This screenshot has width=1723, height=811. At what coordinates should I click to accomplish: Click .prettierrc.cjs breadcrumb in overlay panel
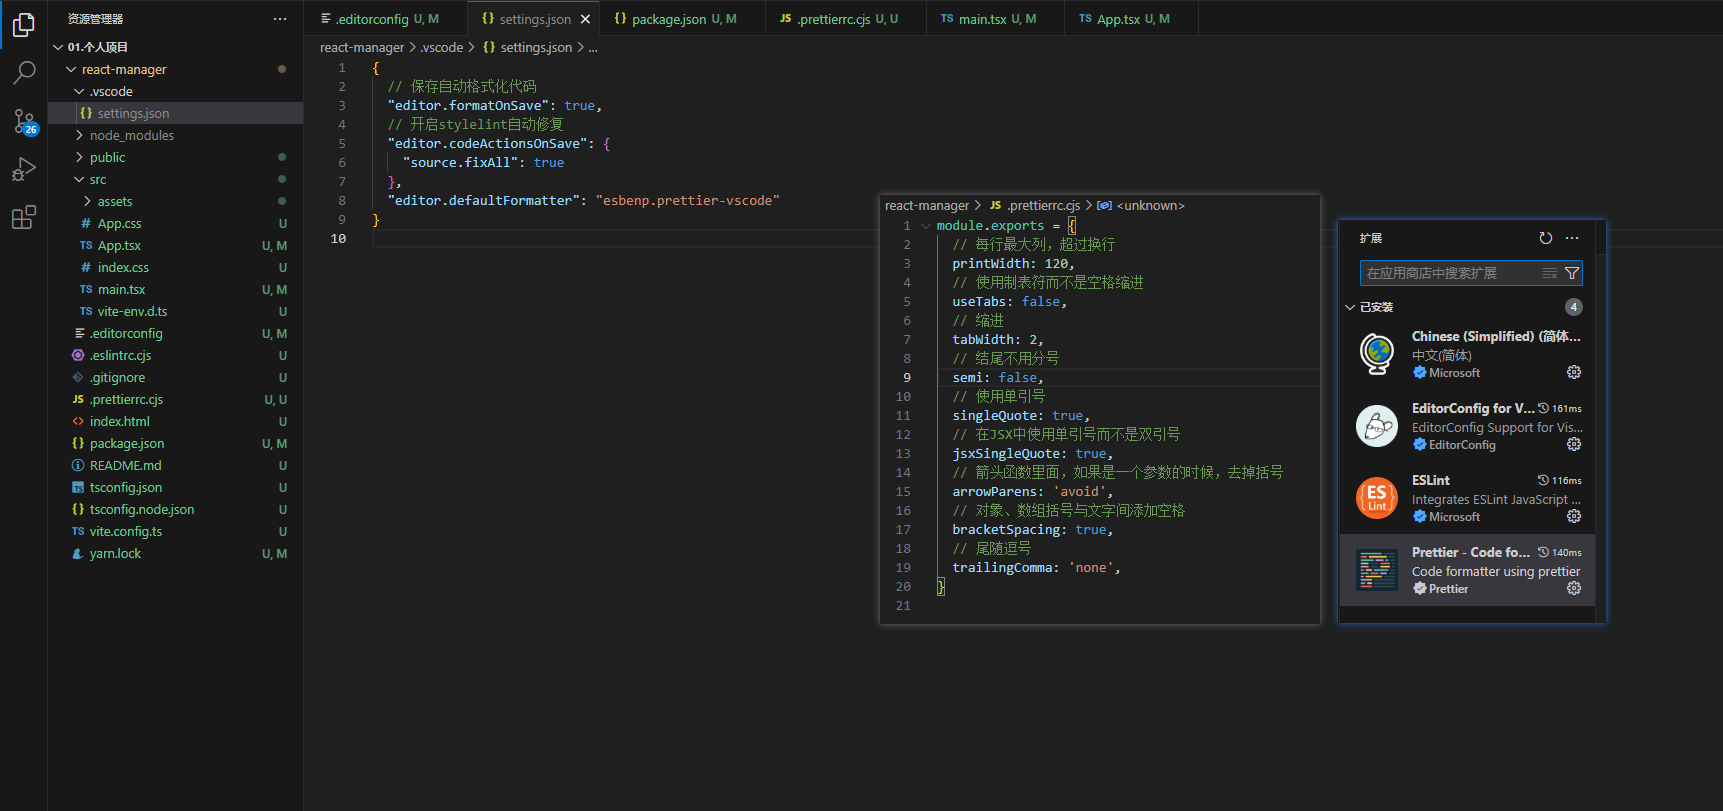coord(1043,206)
